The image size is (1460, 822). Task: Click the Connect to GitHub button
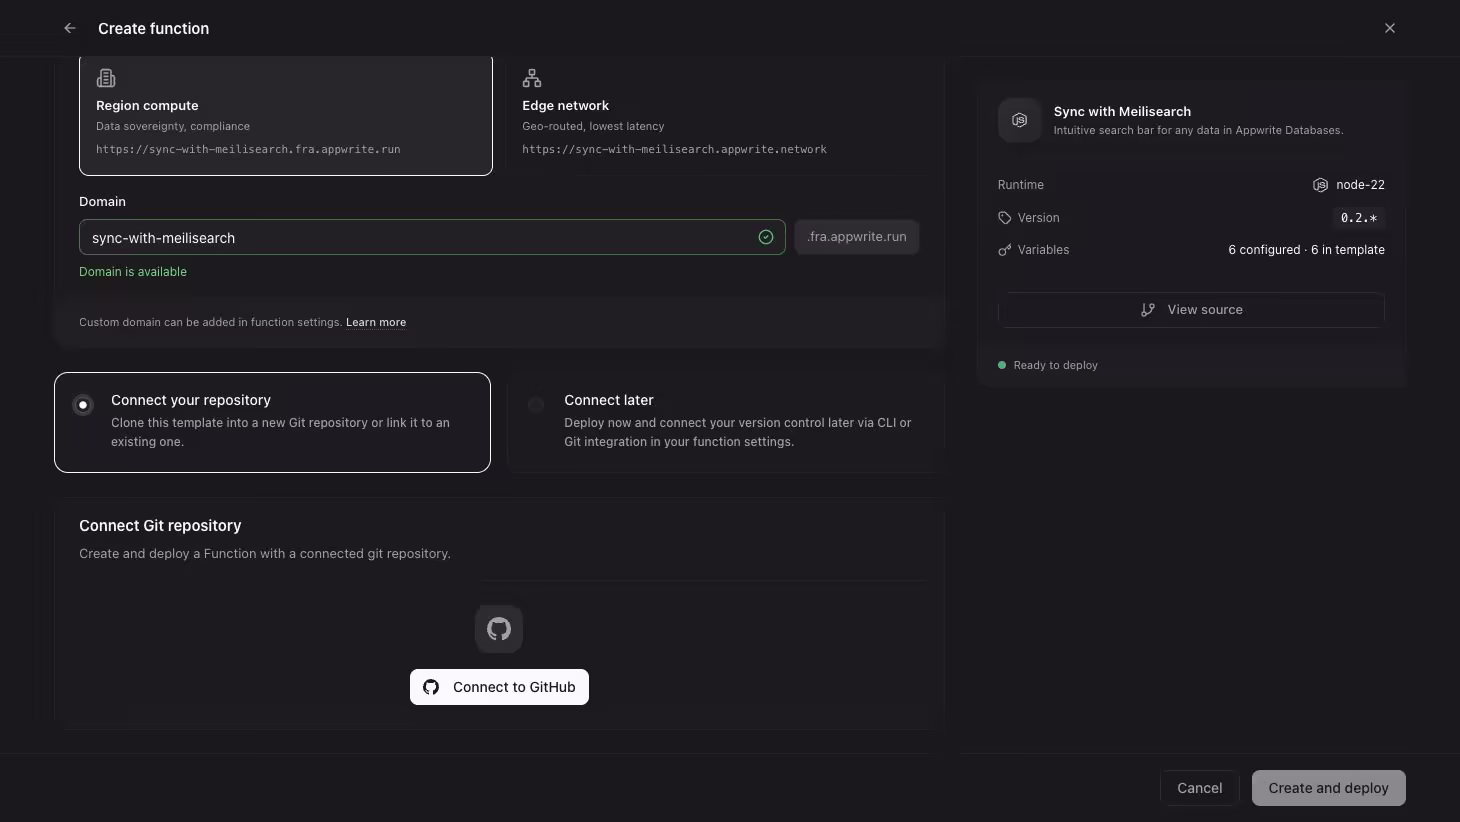[x=499, y=687]
